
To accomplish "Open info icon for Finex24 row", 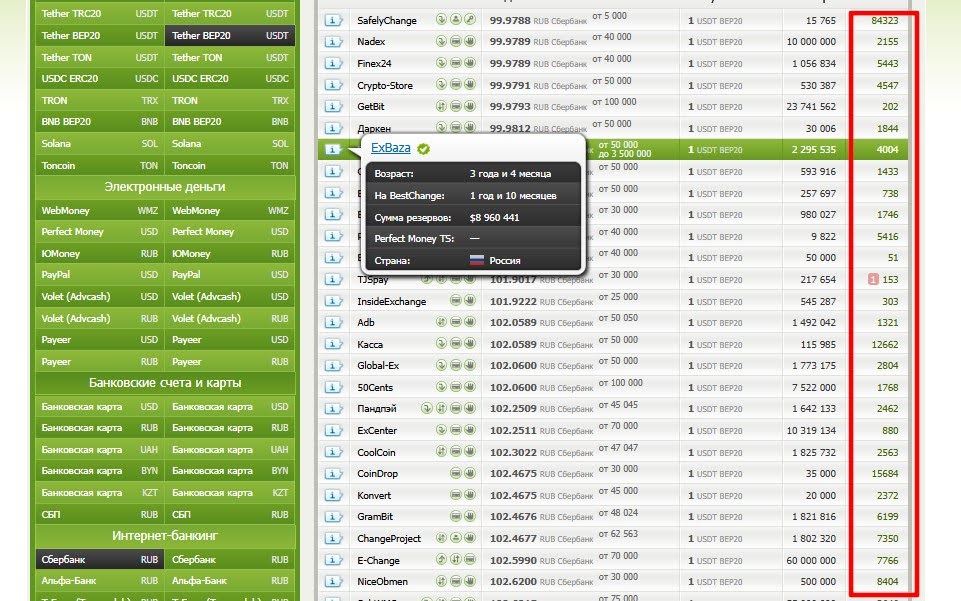I will 333,63.
